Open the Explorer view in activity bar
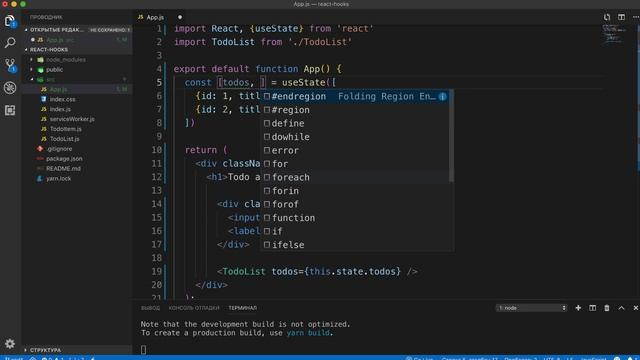Viewport: 640px width, 360px height. point(10,20)
